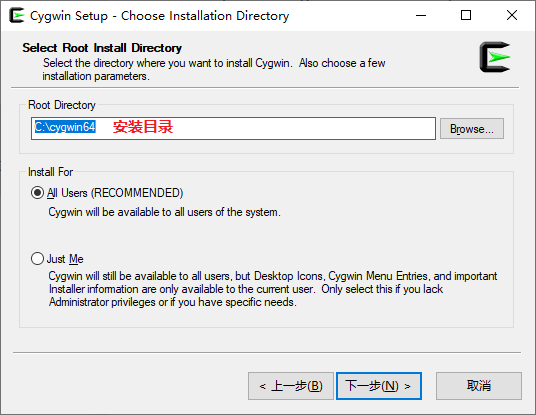Click the large Cygwin logo in the header
This screenshot has height=415, width=536.
(x=495, y=57)
